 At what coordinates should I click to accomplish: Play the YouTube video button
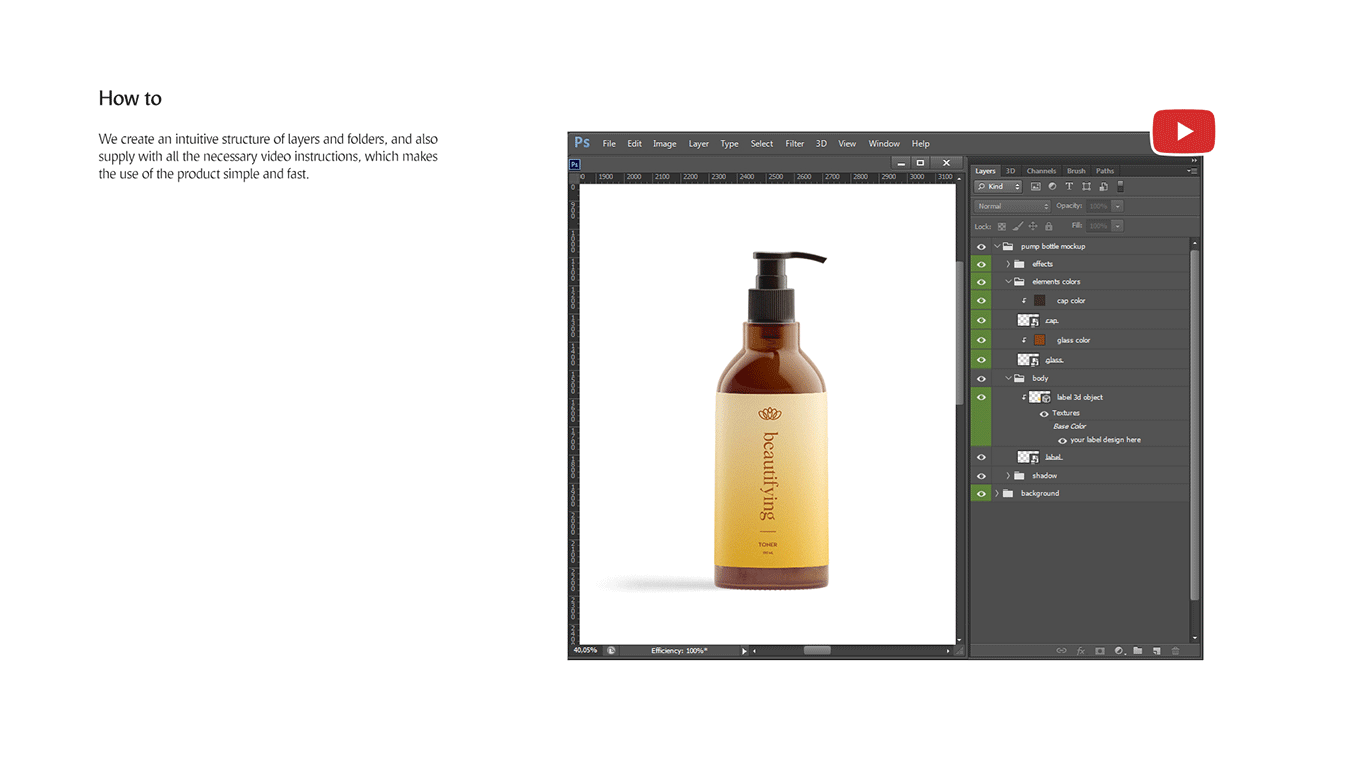tap(1184, 131)
